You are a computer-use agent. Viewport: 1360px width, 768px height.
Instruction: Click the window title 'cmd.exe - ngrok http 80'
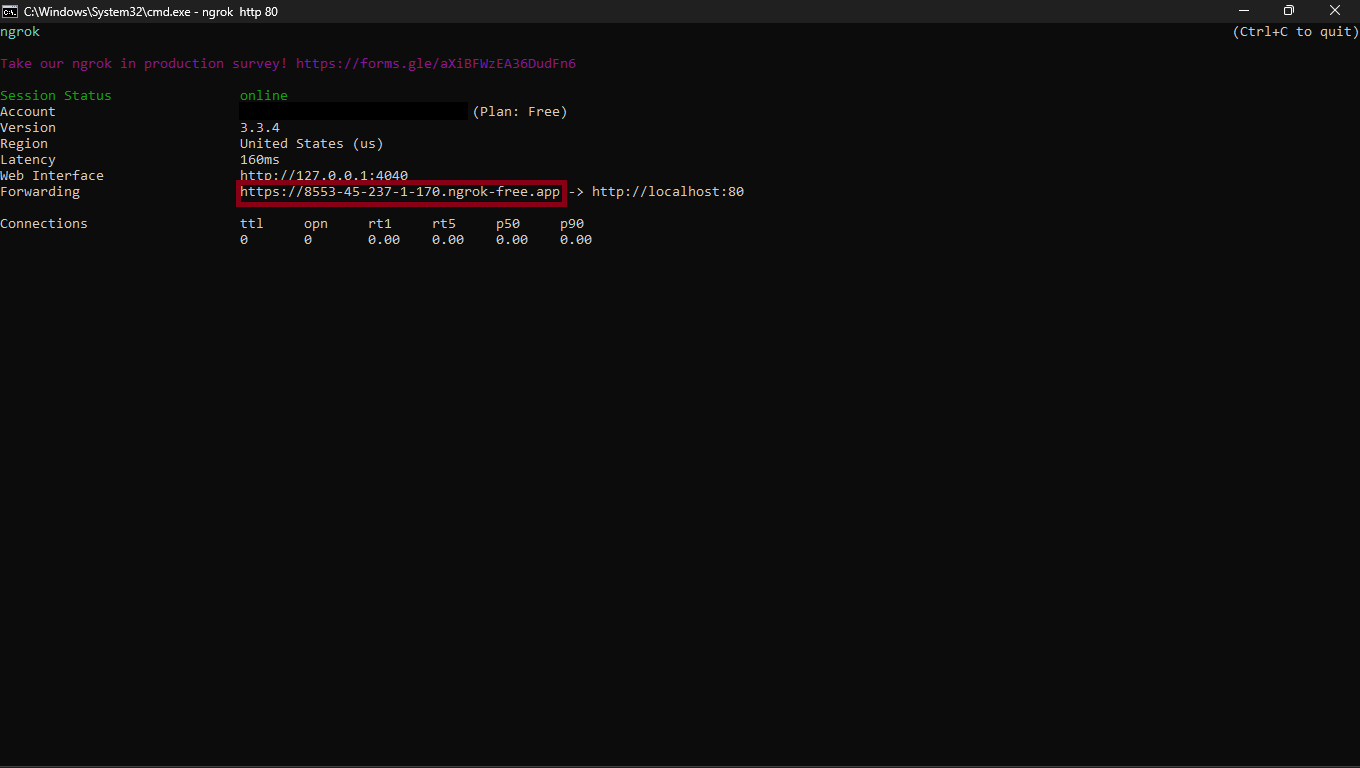pyautogui.click(x=151, y=11)
